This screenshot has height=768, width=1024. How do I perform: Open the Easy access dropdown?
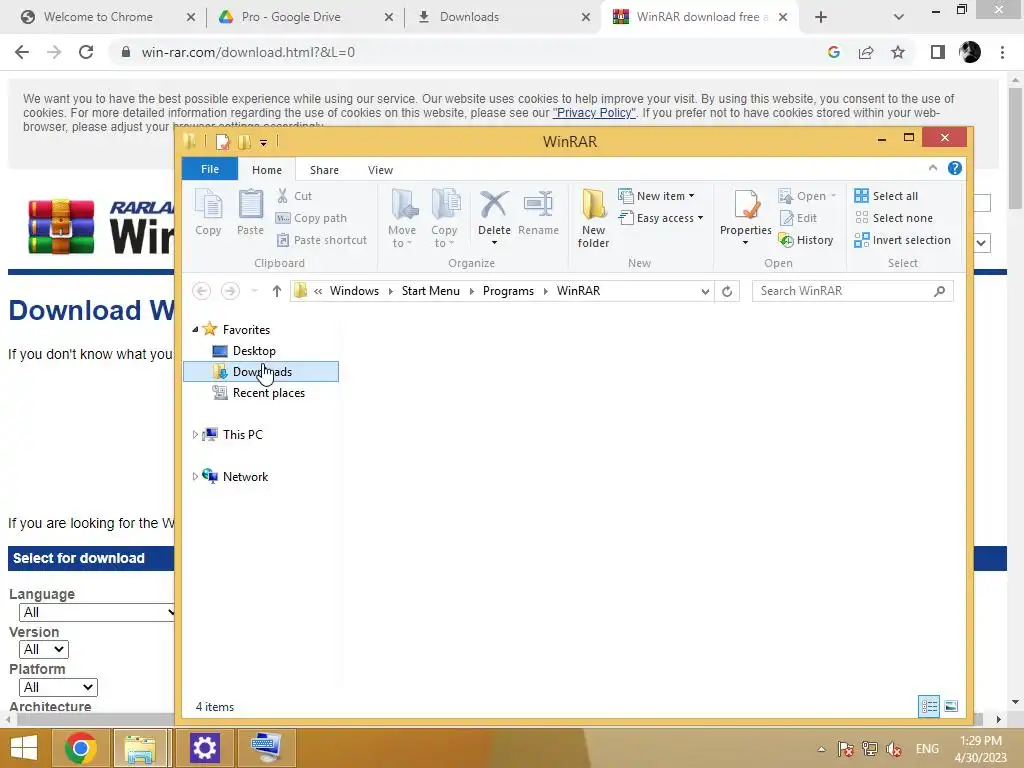pos(661,218)
